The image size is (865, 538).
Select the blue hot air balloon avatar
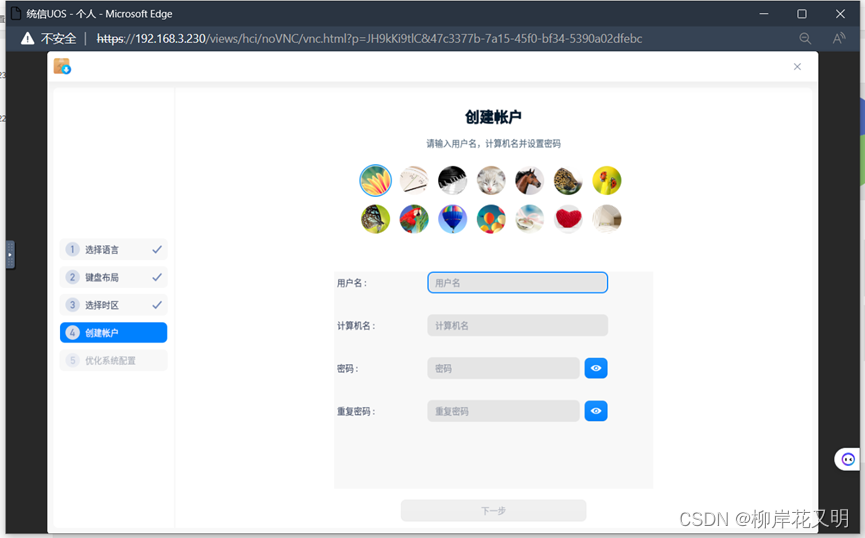452,219
